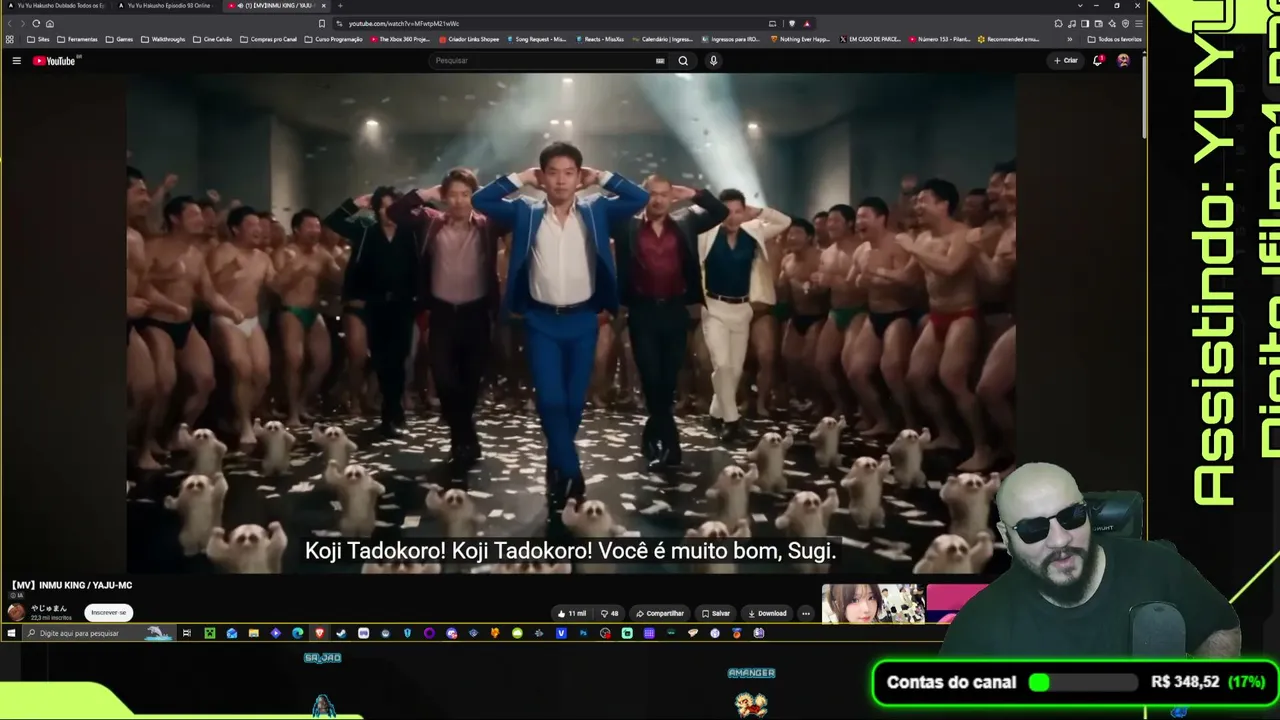Open Photoshop from the taskbar
This screenshot has height=720, width=1280.
coord(583,633)
